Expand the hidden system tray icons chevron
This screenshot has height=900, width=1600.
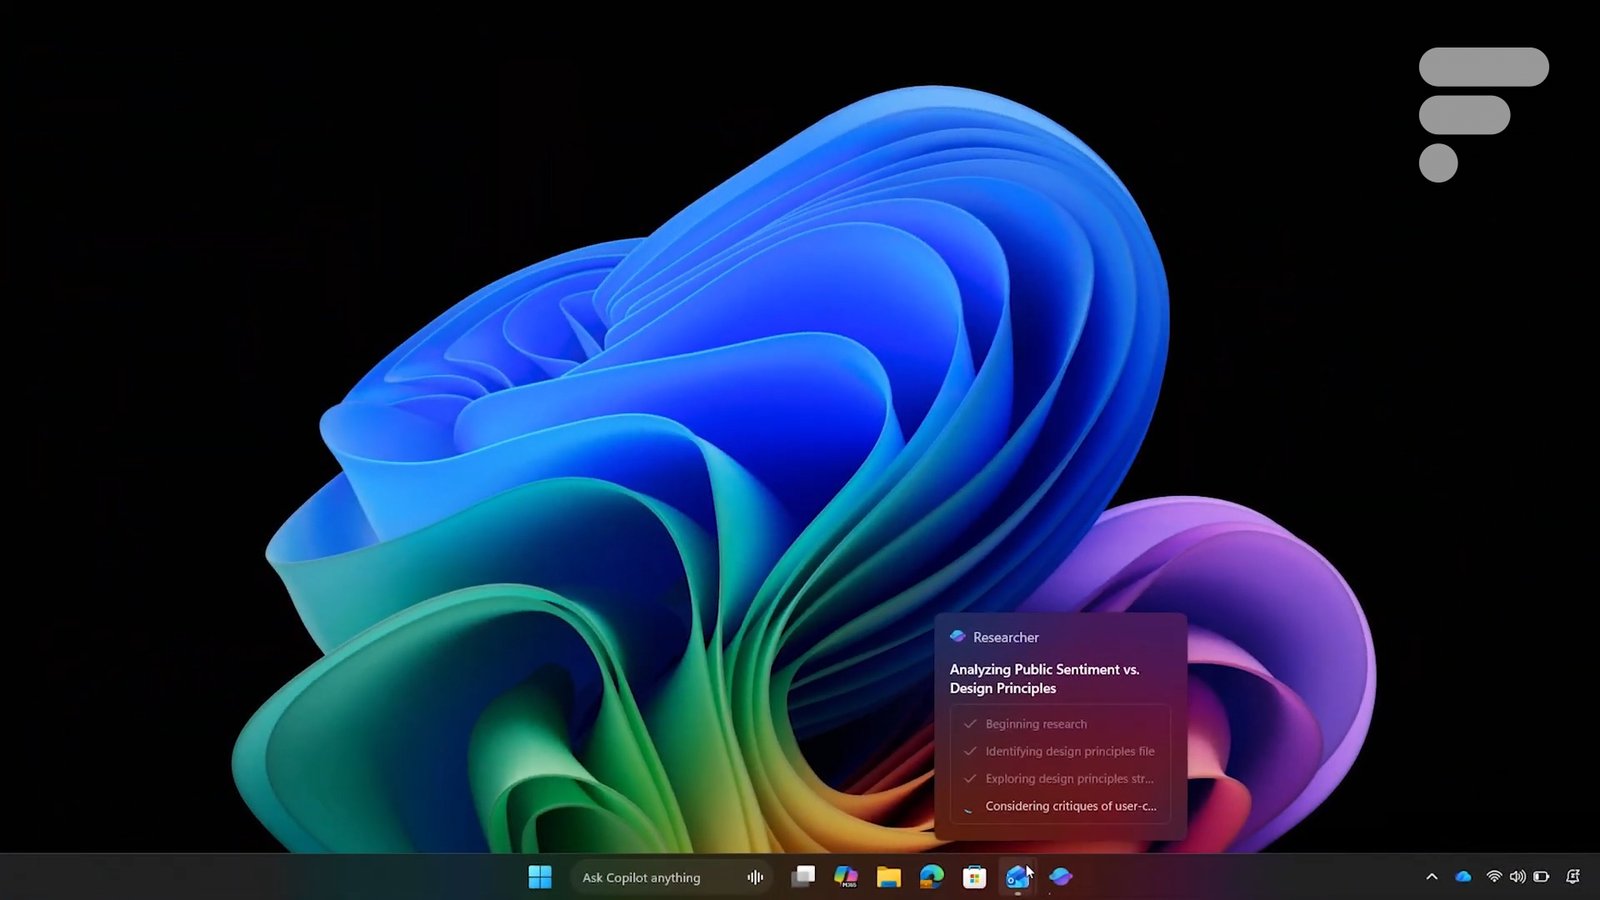pos(1431,877)
